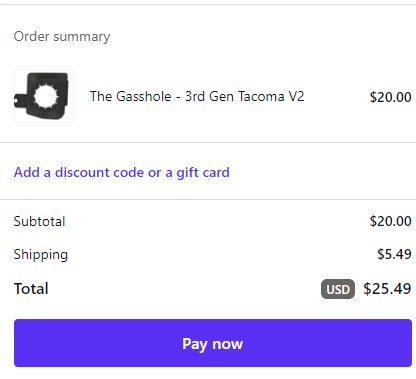Click the toothed circular hole in product image
The image size is (416, 379).
point(46,97)
